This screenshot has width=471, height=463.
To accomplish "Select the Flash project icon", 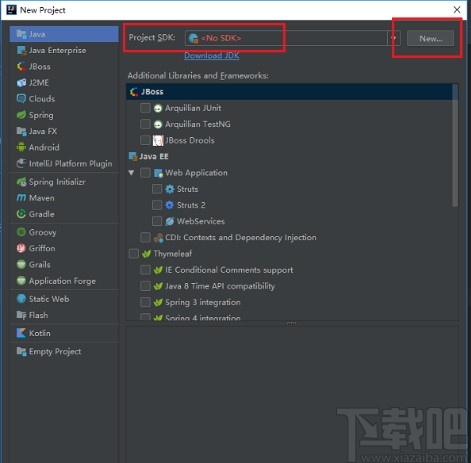I will pos(21,315).
